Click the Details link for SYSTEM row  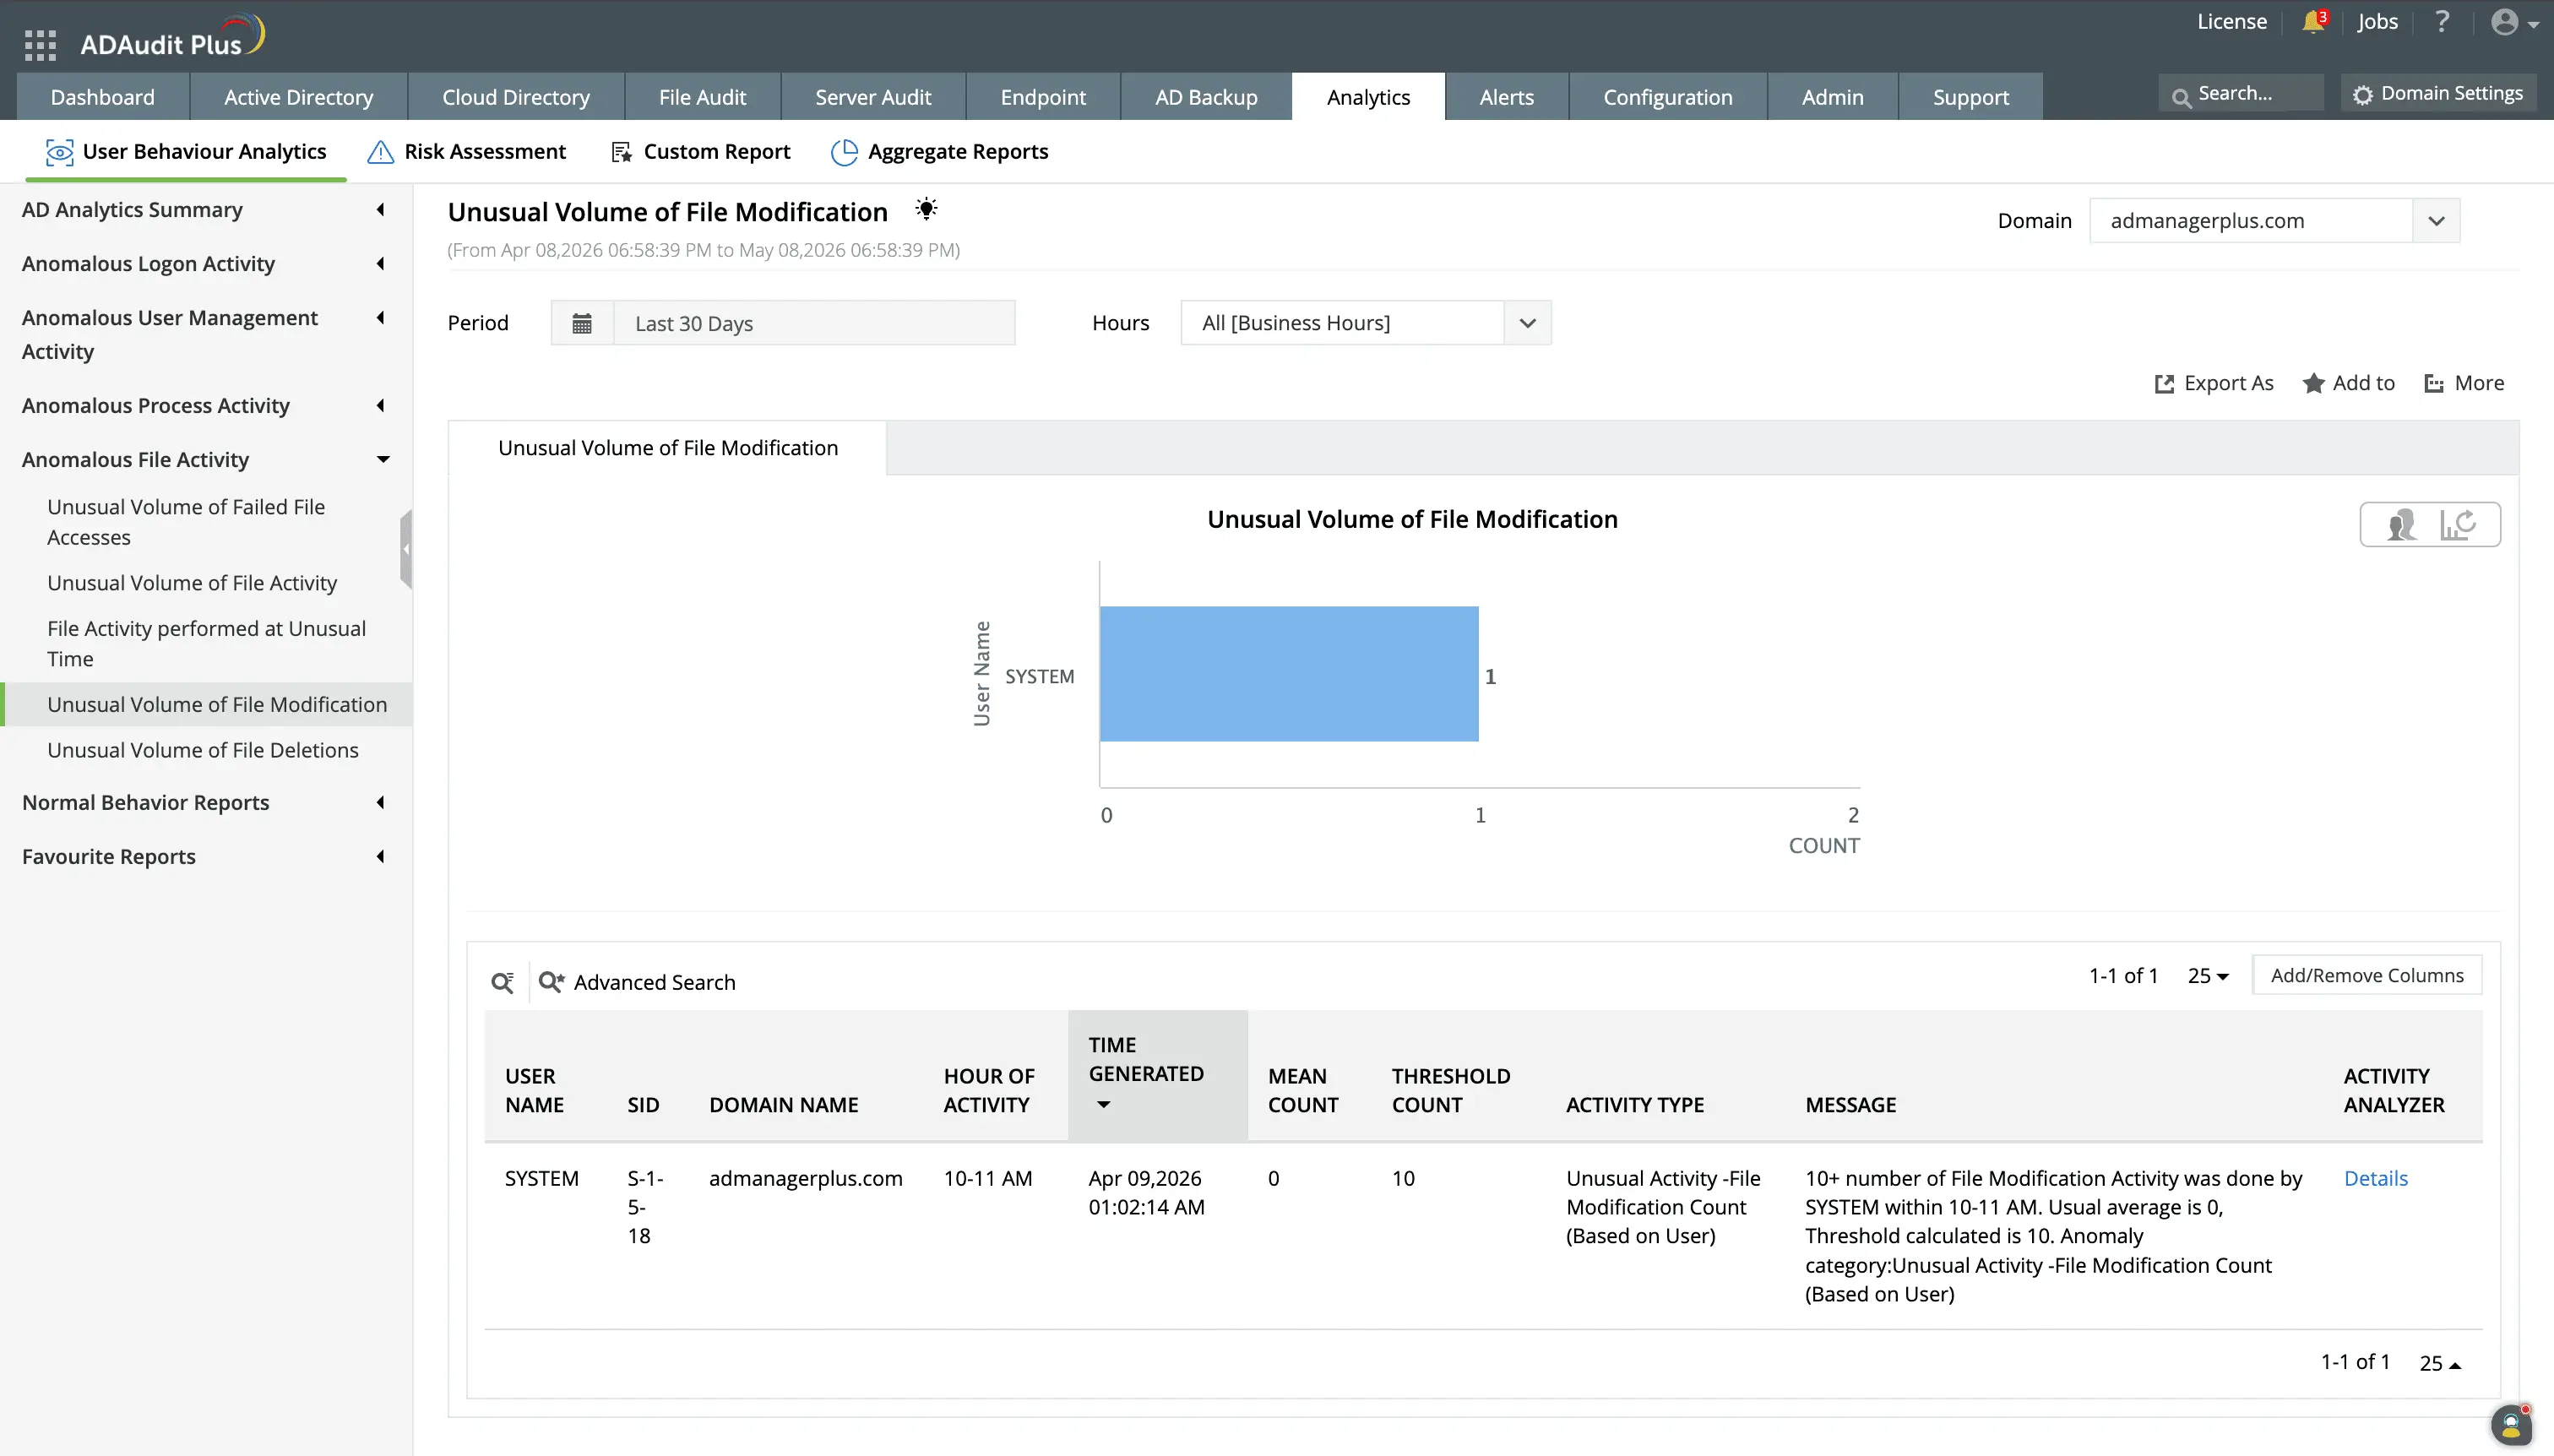(2375, 1179)
